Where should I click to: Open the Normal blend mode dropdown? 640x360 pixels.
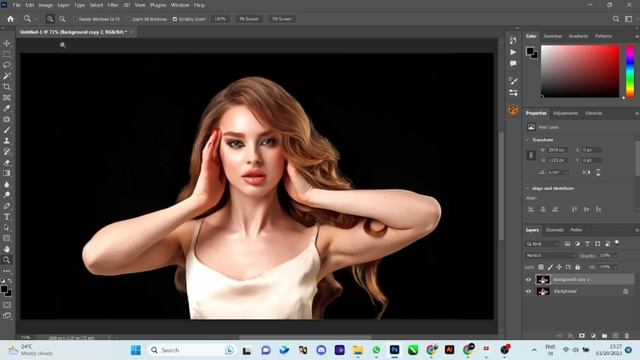click(550, 256)
